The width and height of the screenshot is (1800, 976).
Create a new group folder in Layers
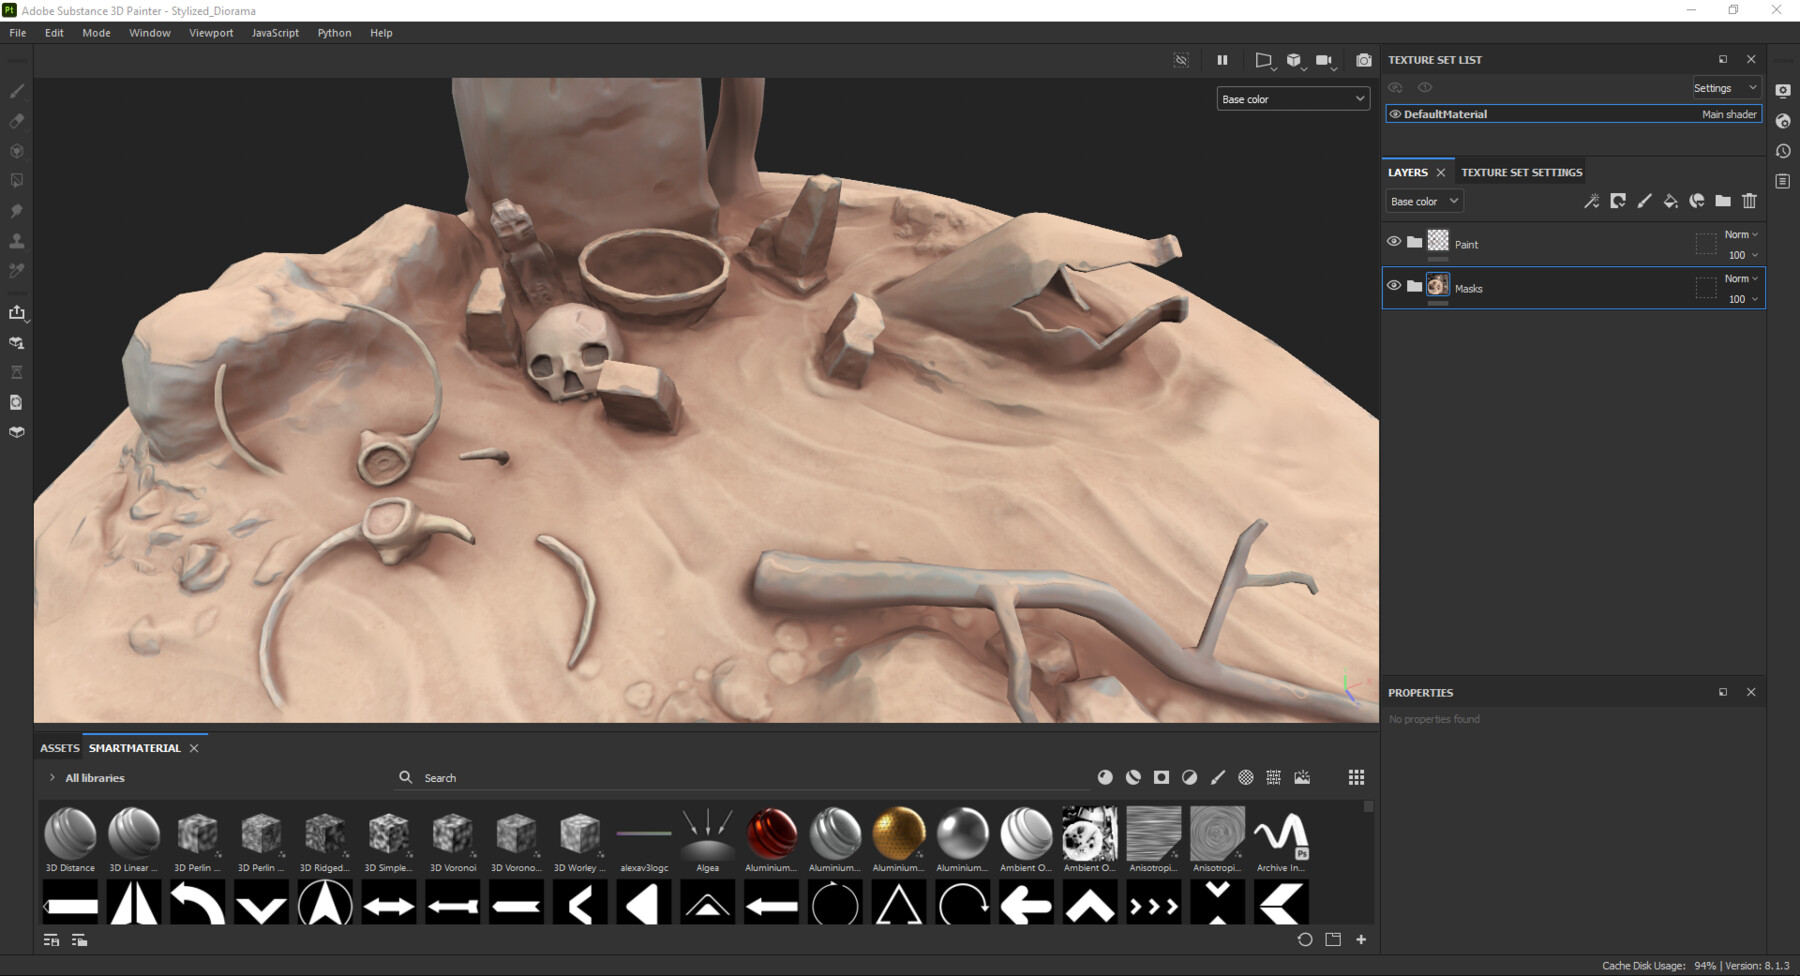[1723, 201]
